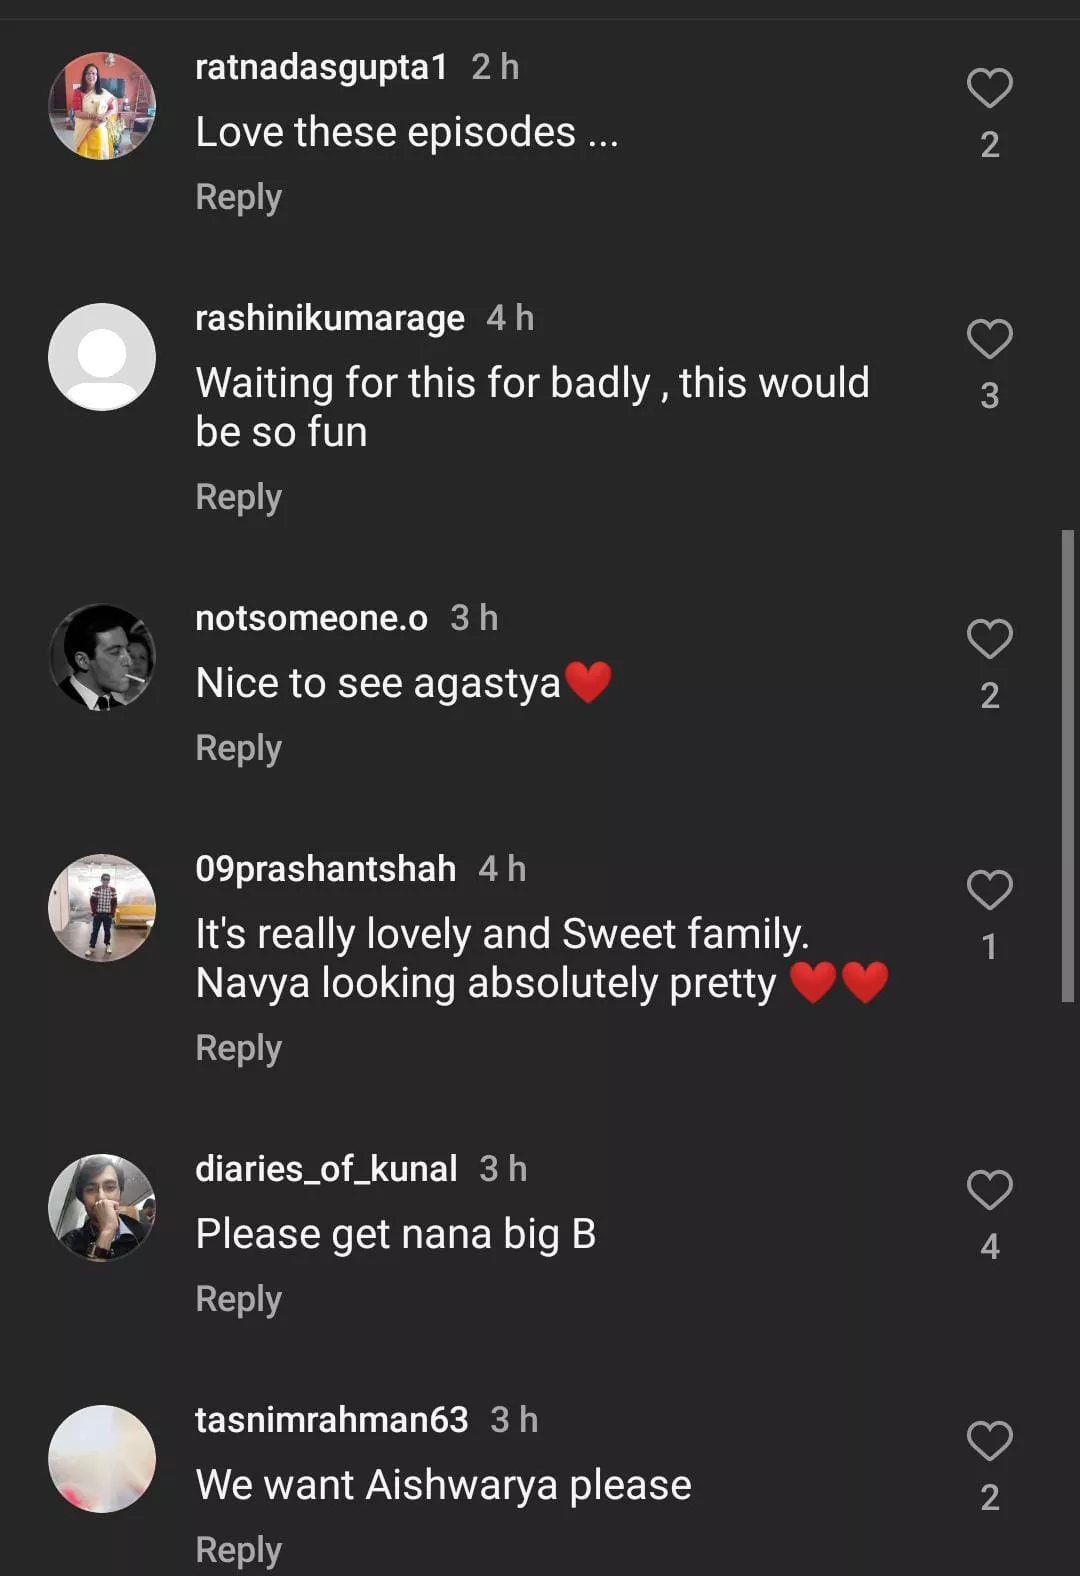1080x1576 pixels.
Task: Open username tasnimrahman63
Action: click(x=331, y=1420)
